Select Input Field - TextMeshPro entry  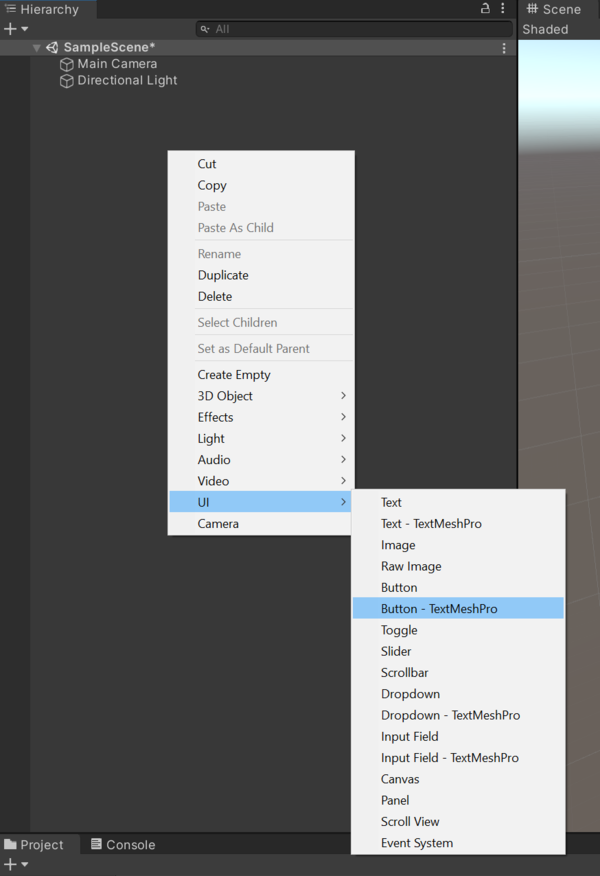point(458,758)
